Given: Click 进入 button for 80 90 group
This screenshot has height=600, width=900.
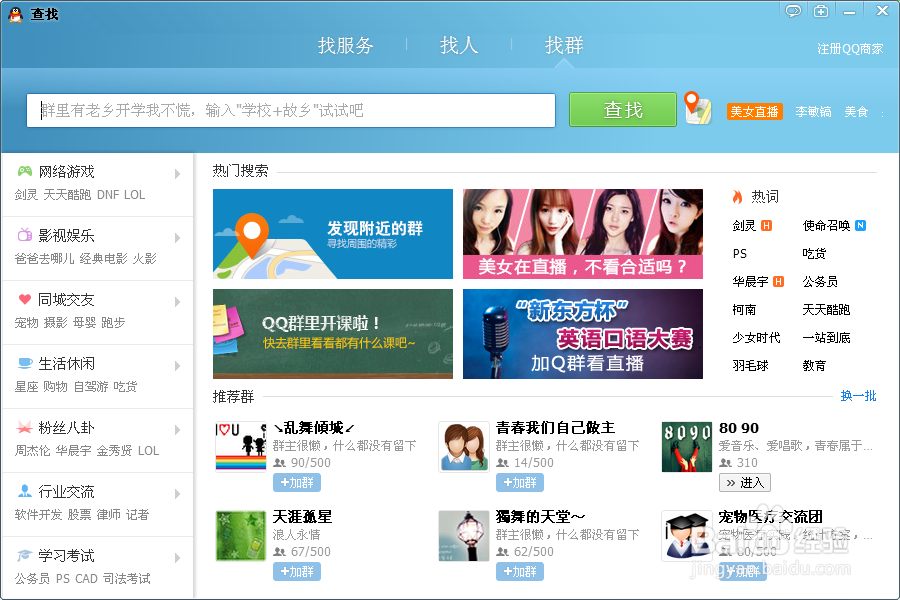Looking at the screenshot, I should (744, 483).
